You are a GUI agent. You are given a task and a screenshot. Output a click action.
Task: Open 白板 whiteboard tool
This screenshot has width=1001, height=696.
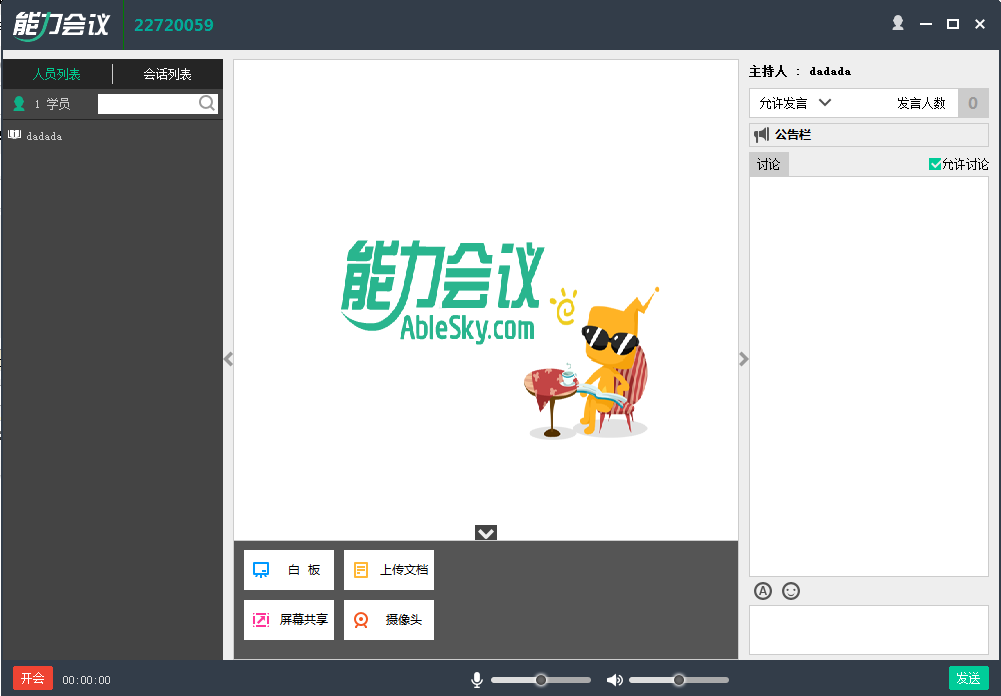(289, 570)
